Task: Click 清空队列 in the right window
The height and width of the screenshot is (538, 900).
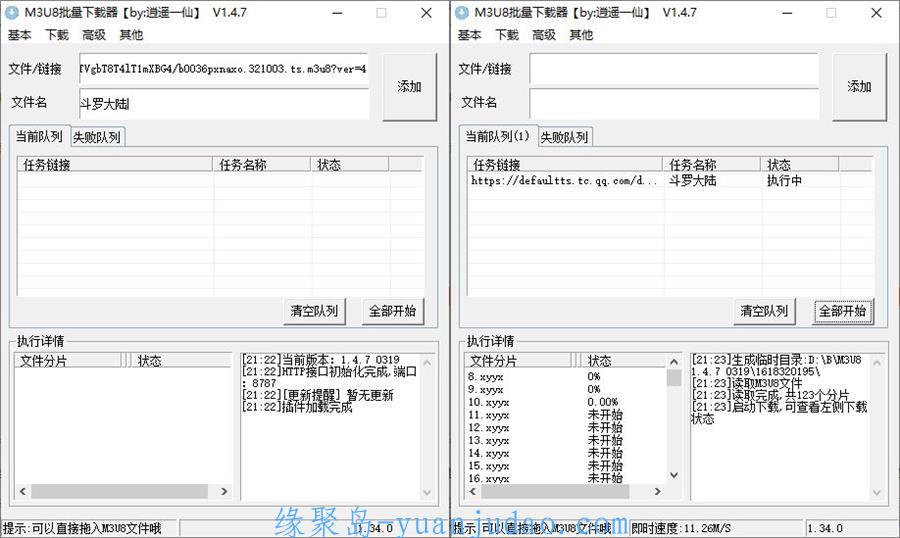Action: tap(764, 311)
